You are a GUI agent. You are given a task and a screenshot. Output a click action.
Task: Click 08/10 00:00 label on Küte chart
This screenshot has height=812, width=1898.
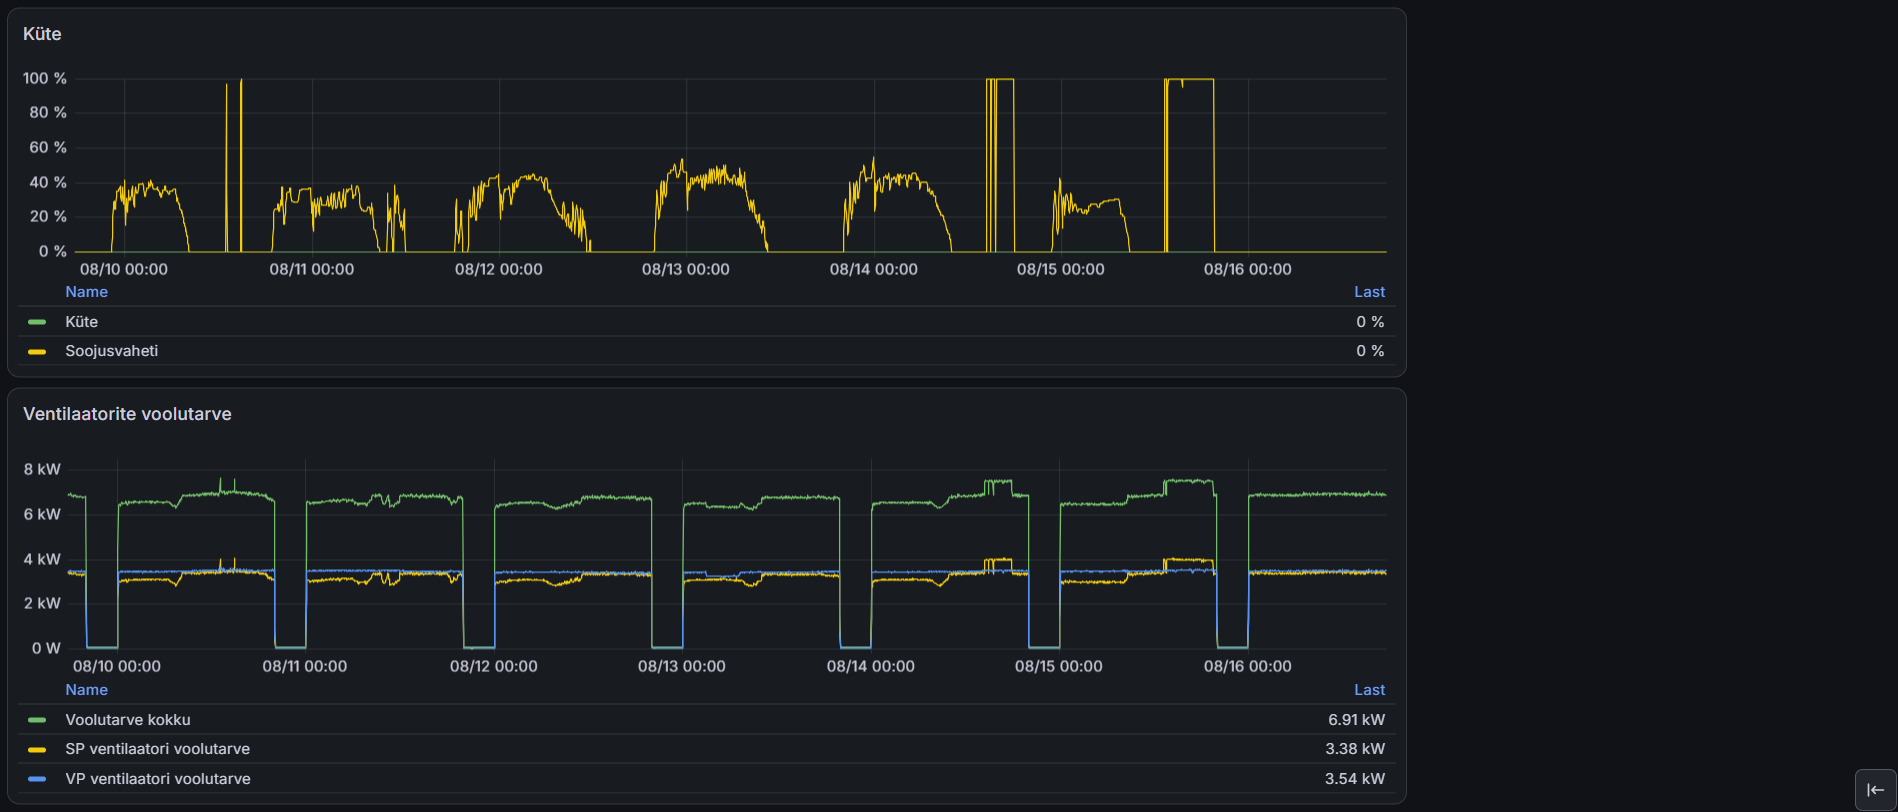point(124,269)
